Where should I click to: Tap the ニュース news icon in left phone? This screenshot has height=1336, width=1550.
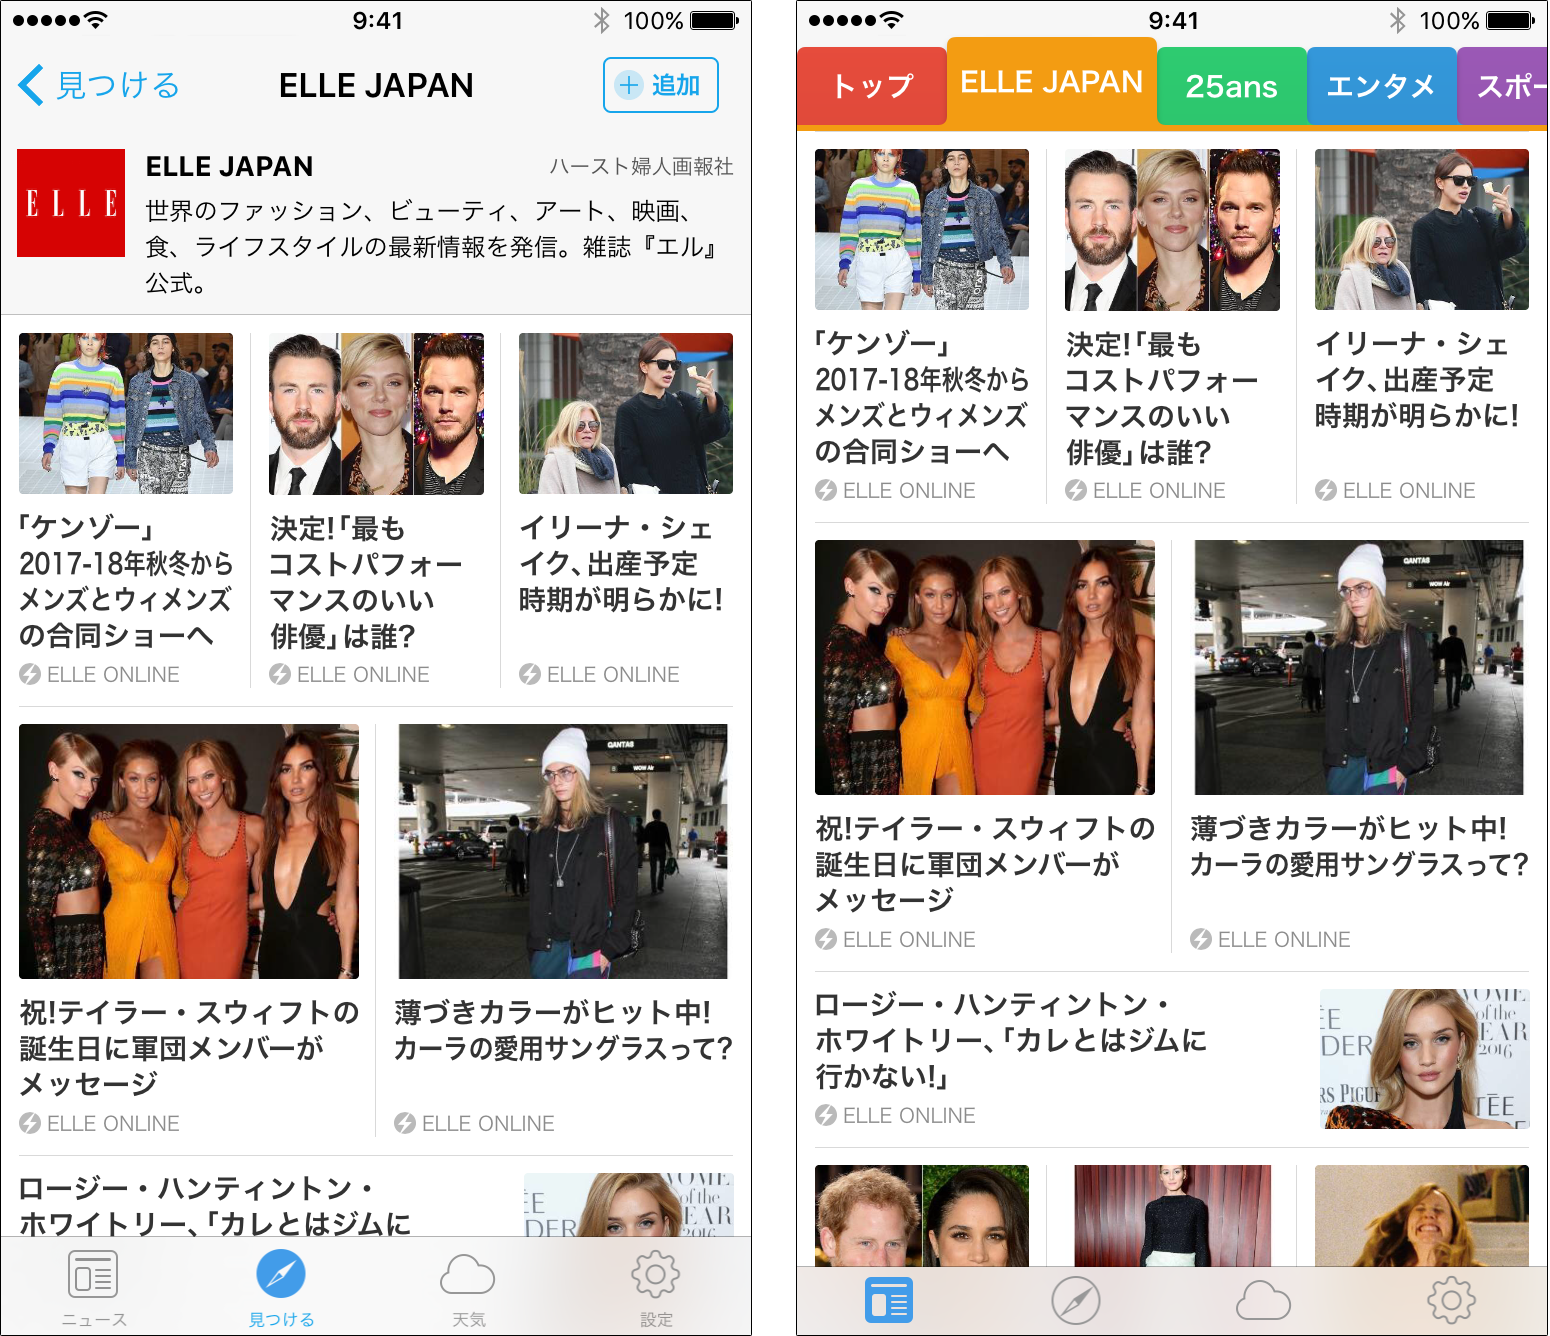click(x=93, y=1275)
